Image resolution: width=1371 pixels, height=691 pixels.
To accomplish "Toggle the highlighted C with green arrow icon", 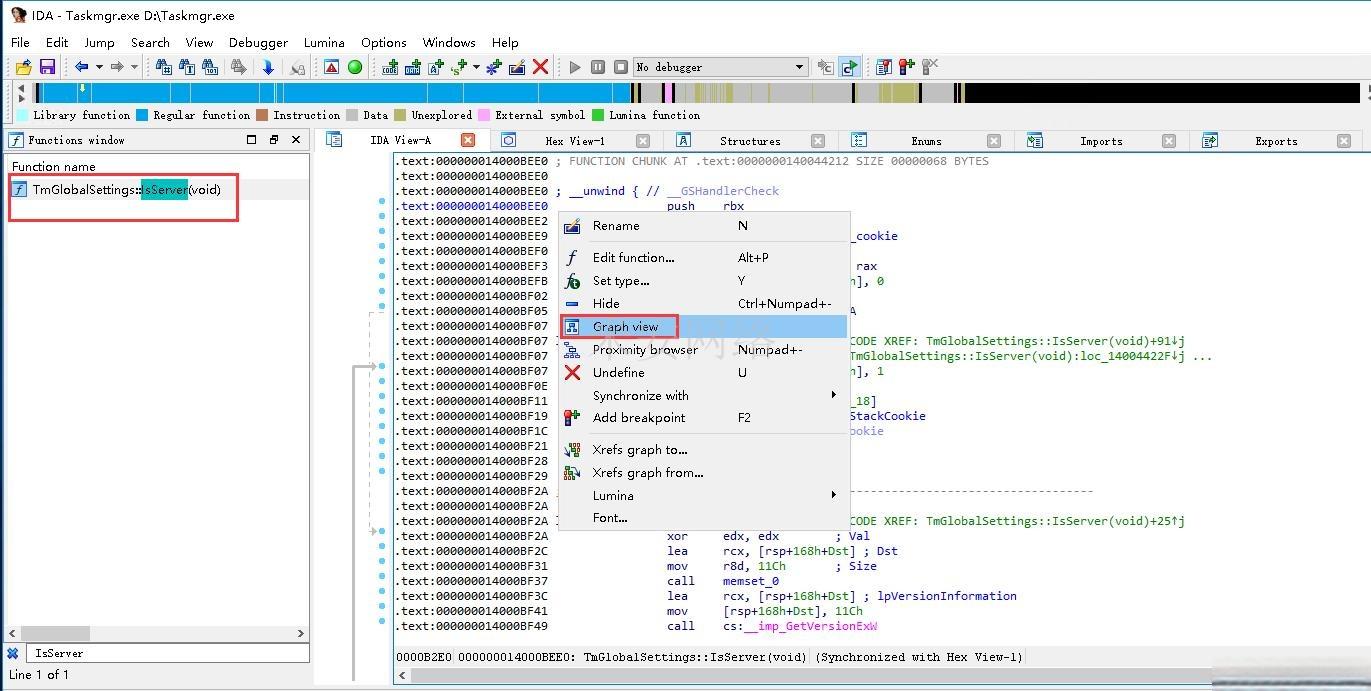I will [849, 67].
